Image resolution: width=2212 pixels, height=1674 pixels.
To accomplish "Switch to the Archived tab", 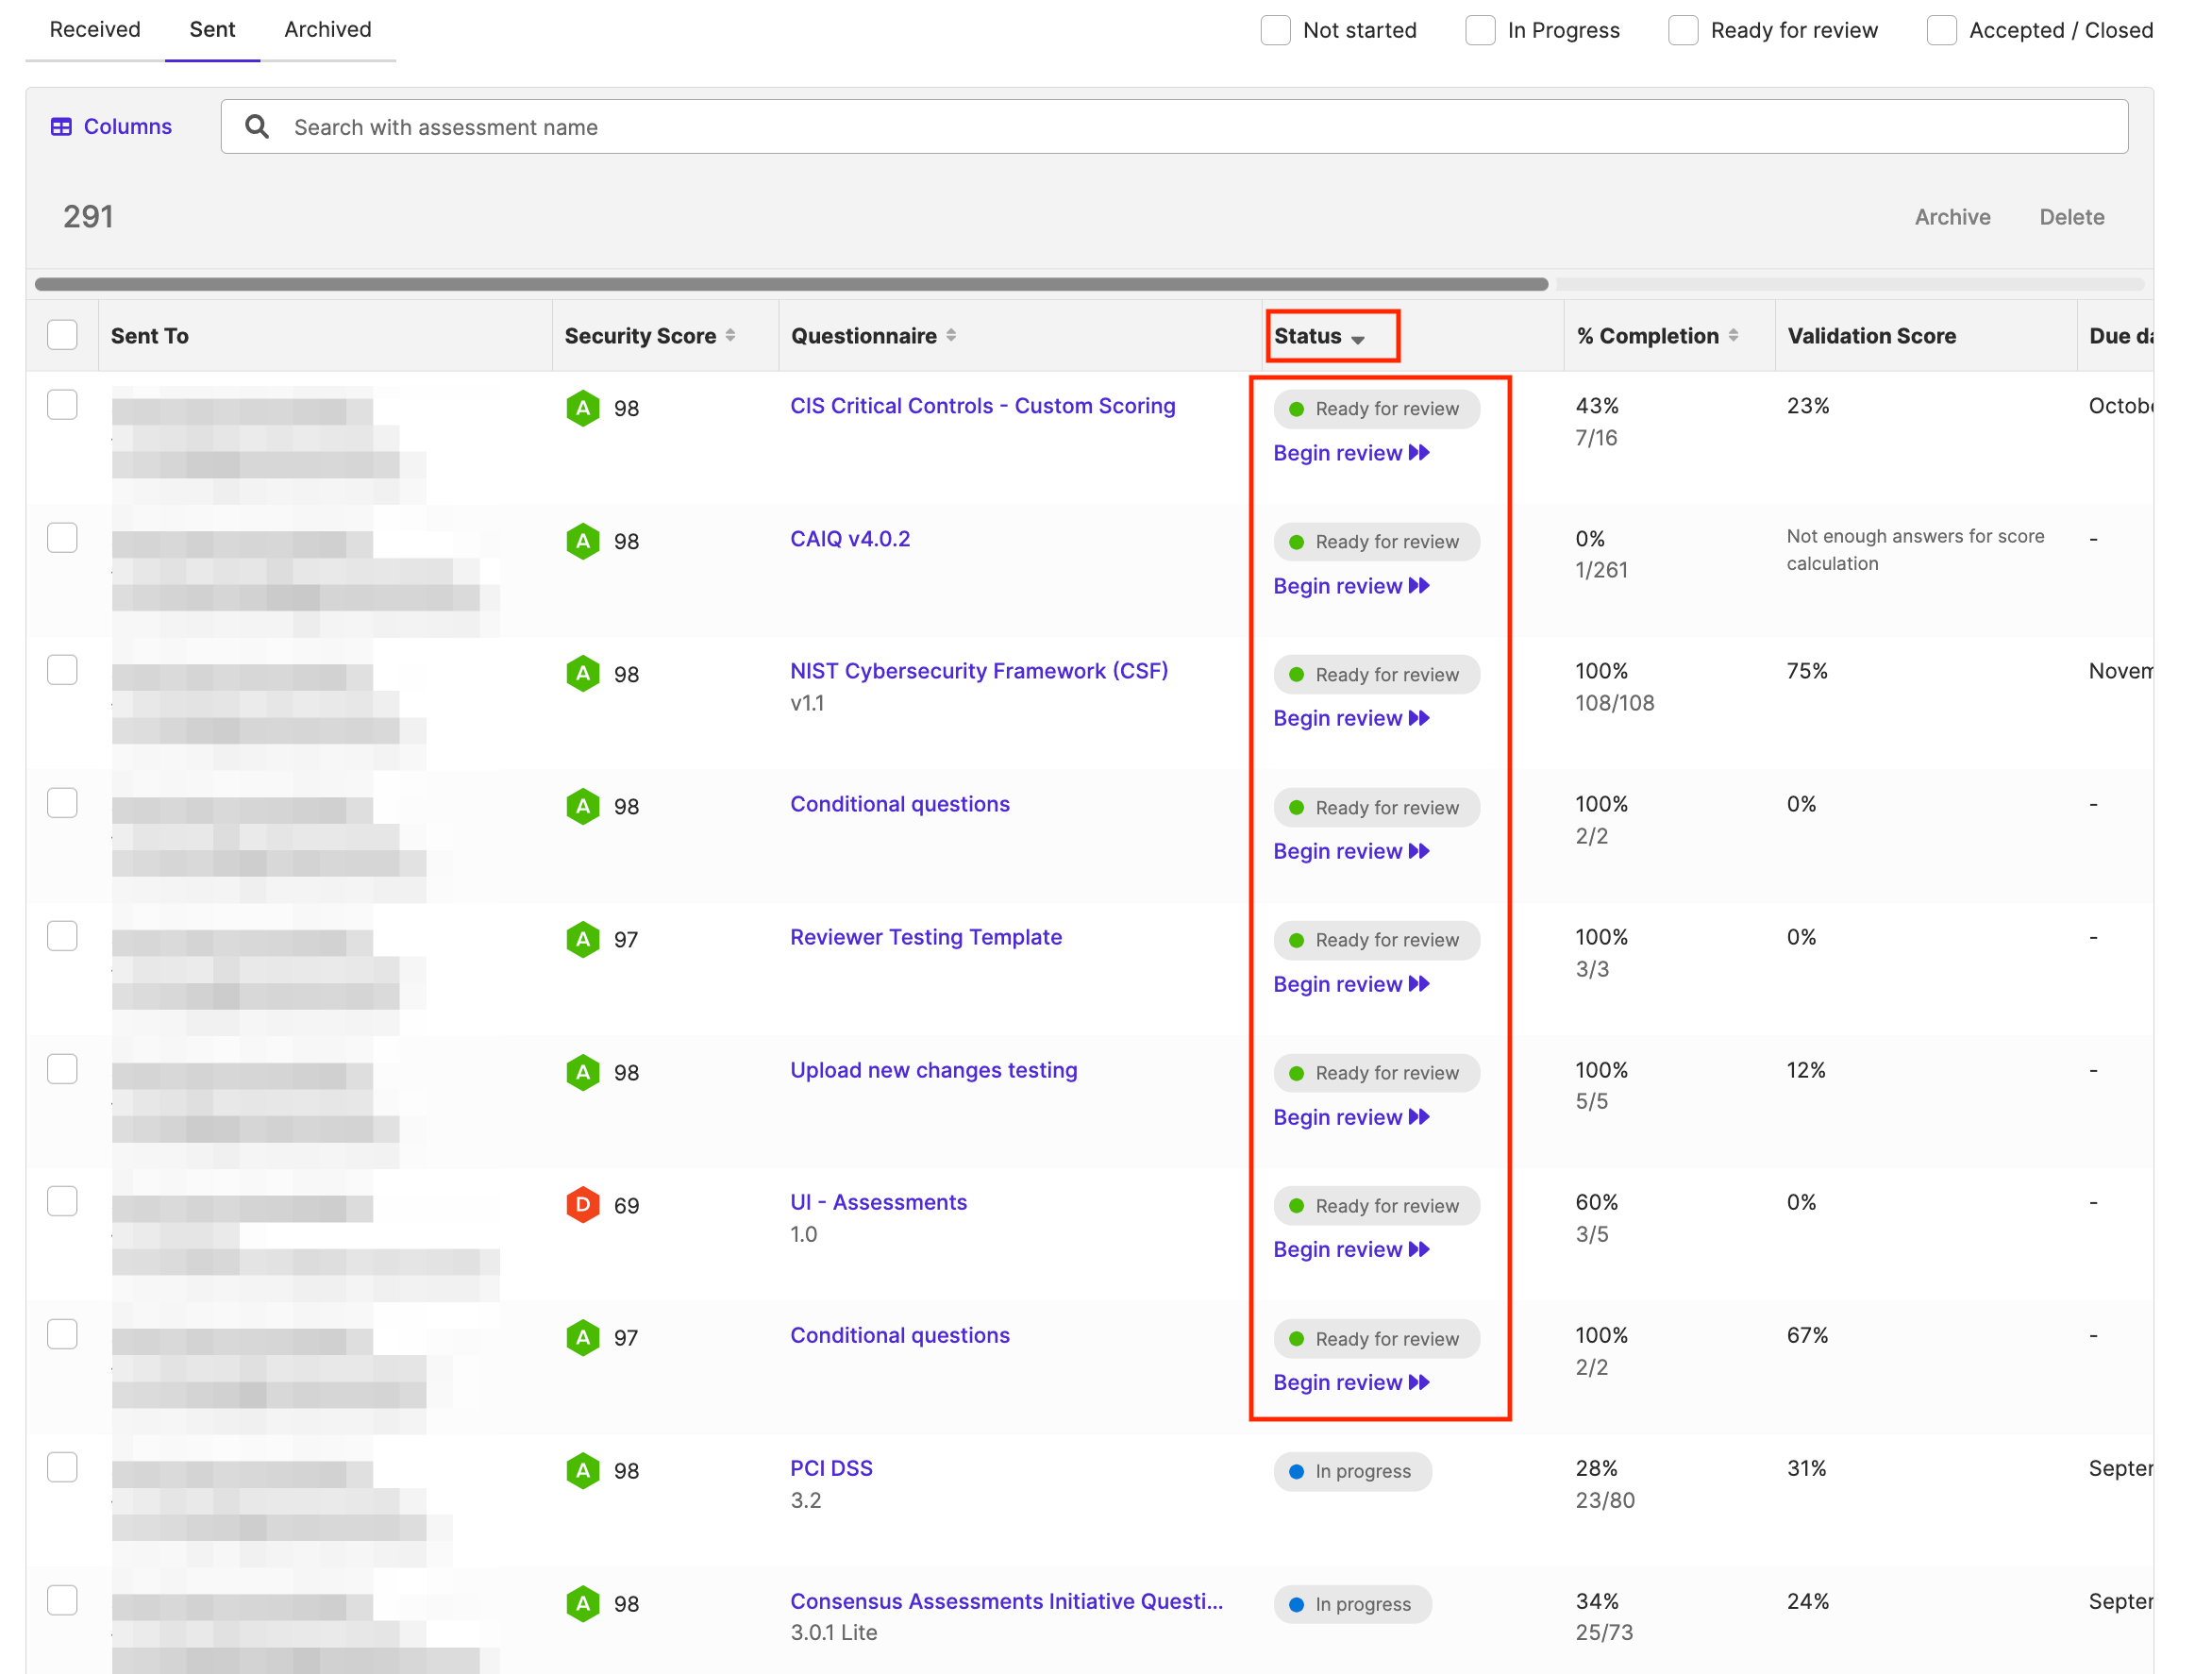I will point(328,30).
